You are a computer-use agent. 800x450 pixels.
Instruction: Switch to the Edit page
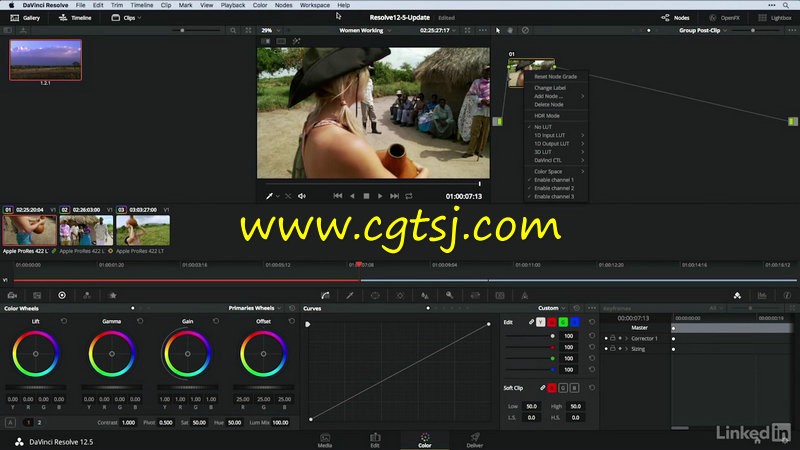click(x=375, y=441)
